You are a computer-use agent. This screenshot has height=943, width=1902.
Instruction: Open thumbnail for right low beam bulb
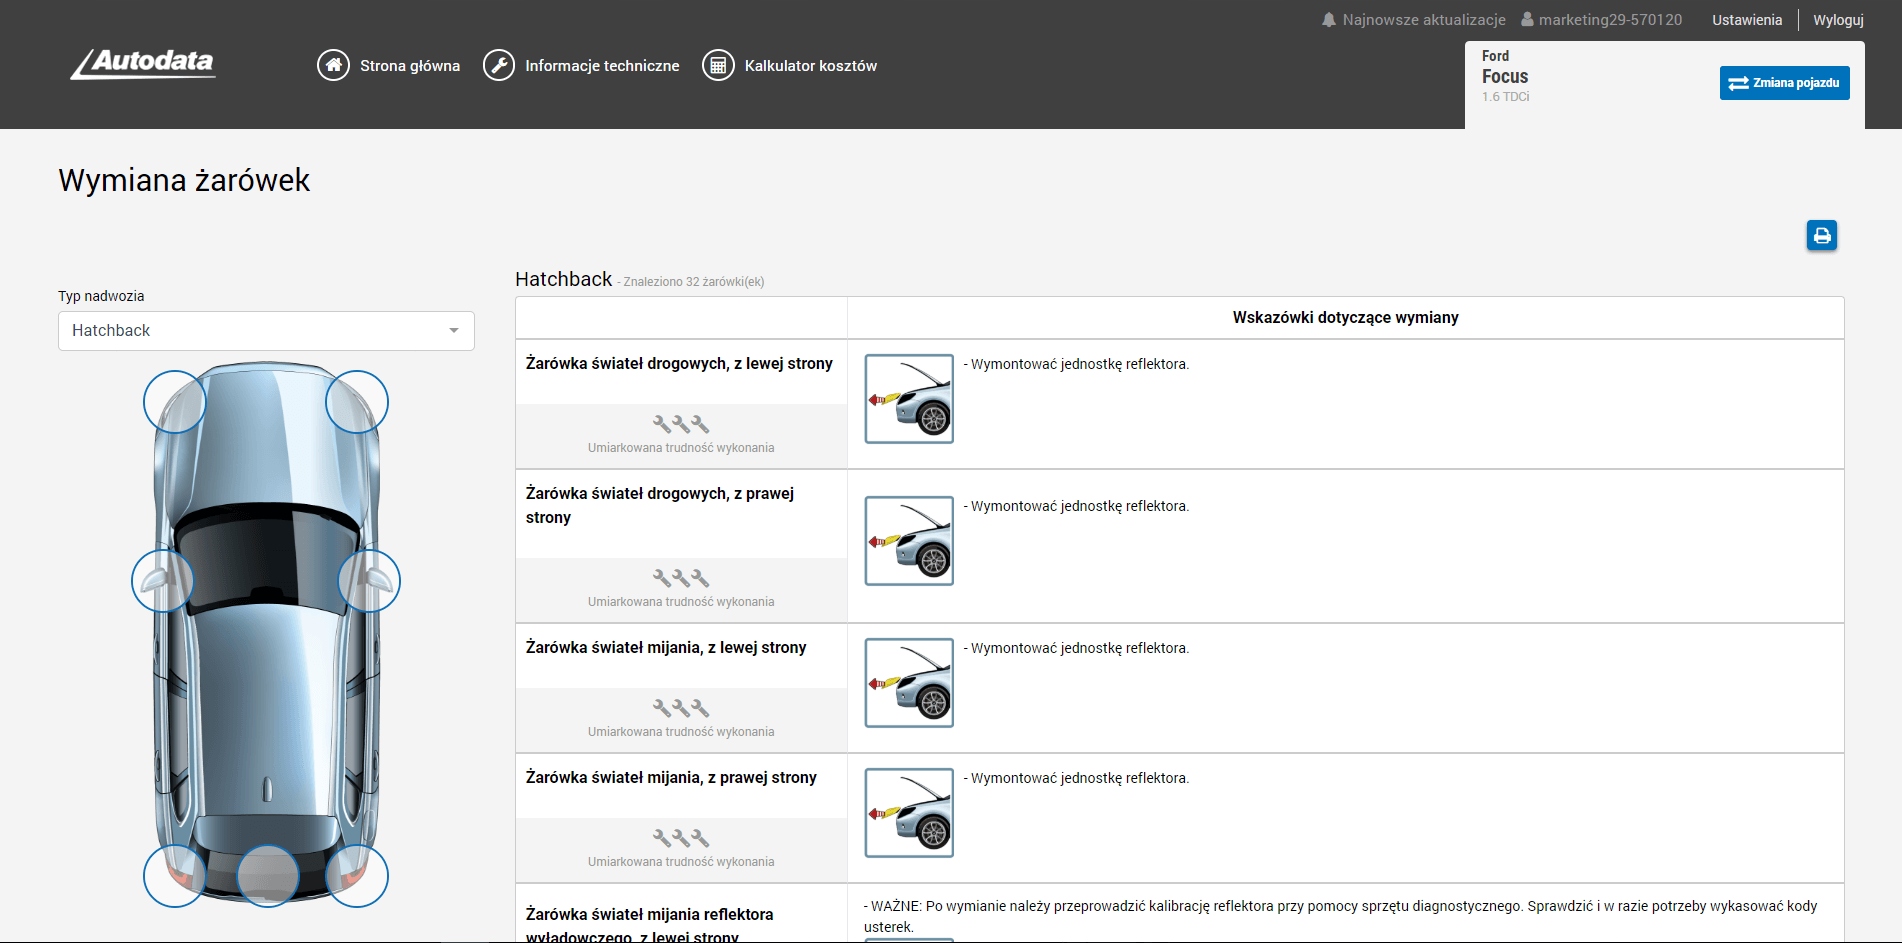click(908, 813)
